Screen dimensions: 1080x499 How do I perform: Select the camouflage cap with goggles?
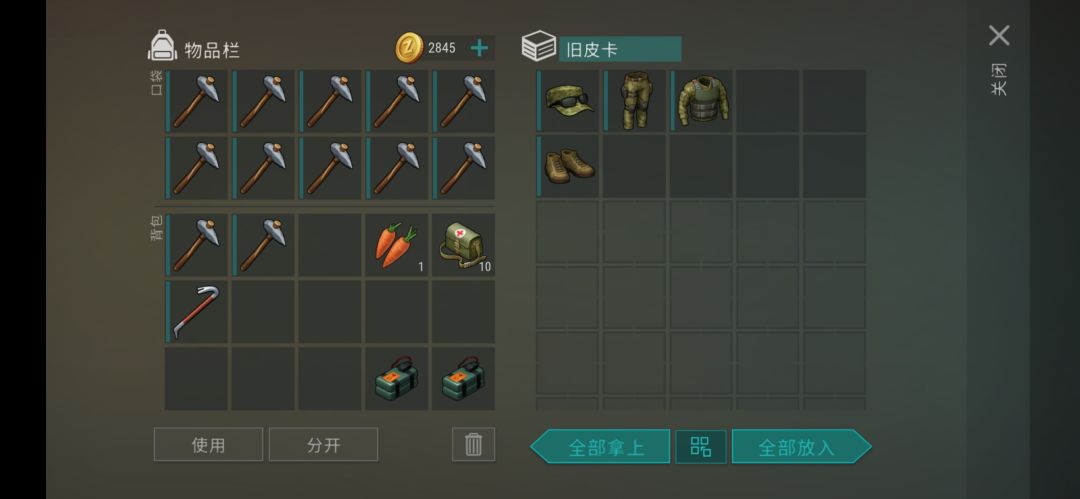568,101
